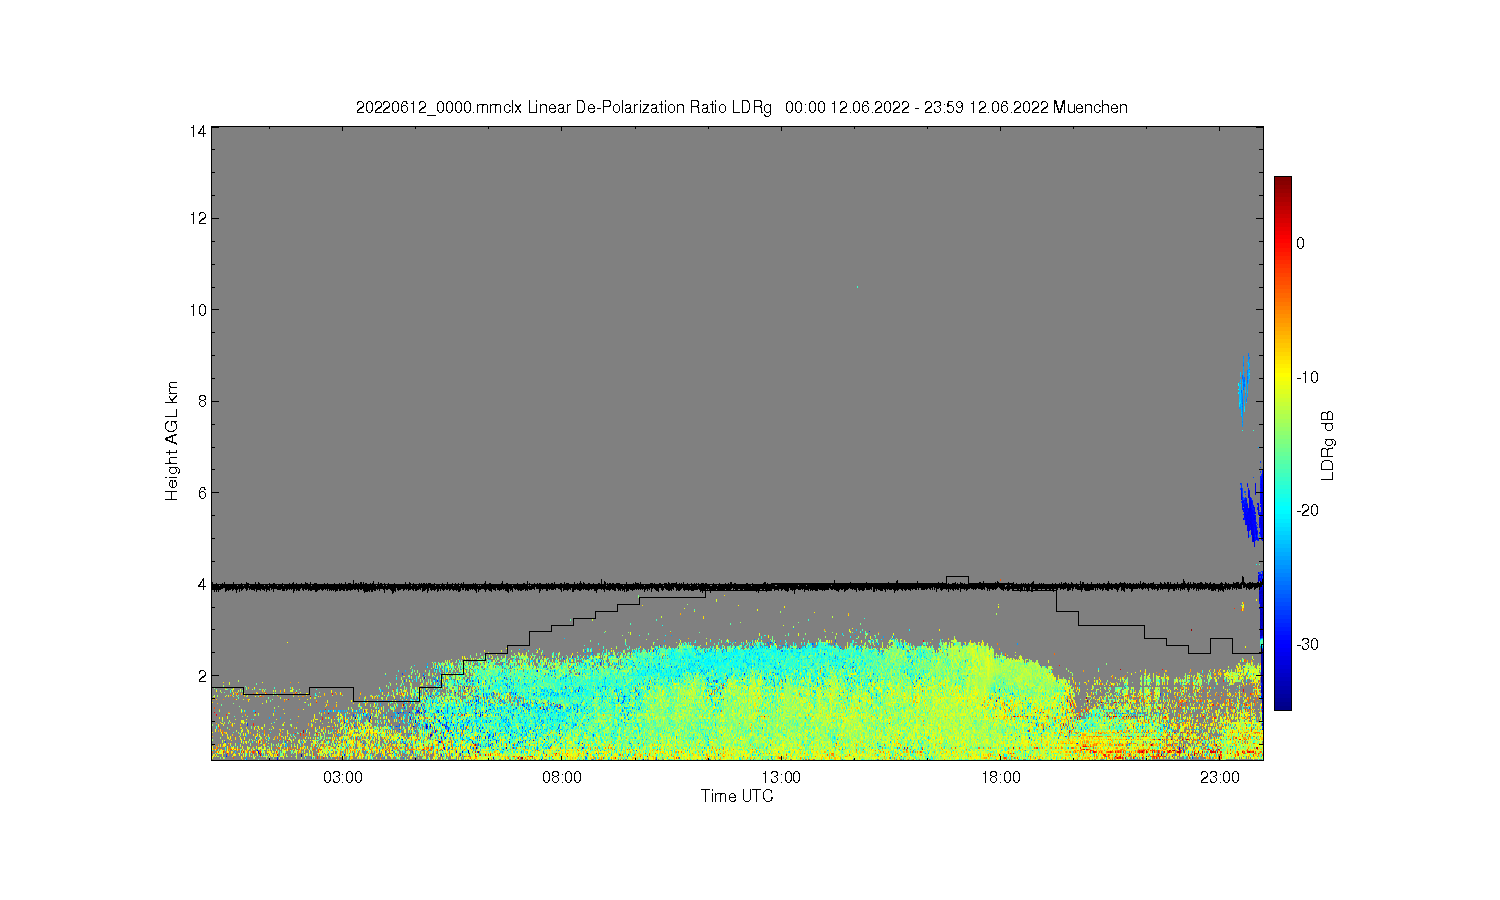
Task: Click the height axis label 8
Action: (201, 401)
